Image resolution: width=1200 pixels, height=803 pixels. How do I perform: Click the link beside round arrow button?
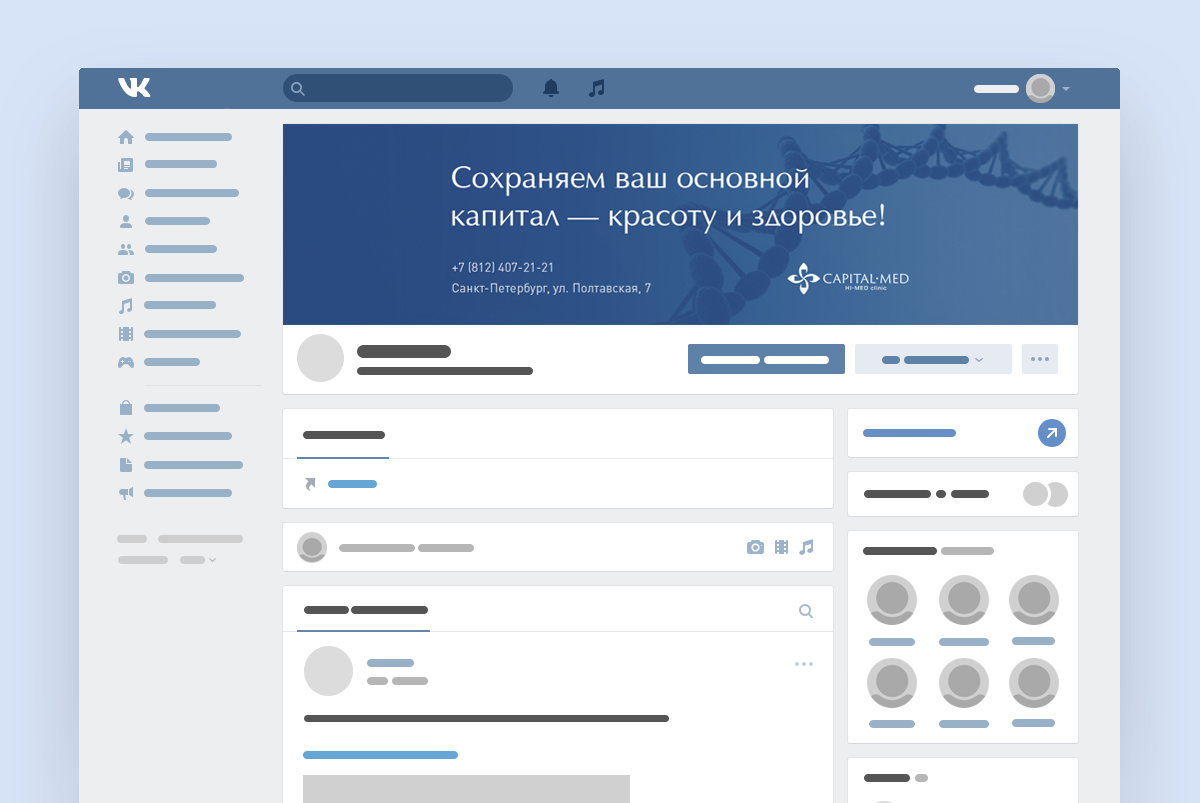click(x=909, y=433)
